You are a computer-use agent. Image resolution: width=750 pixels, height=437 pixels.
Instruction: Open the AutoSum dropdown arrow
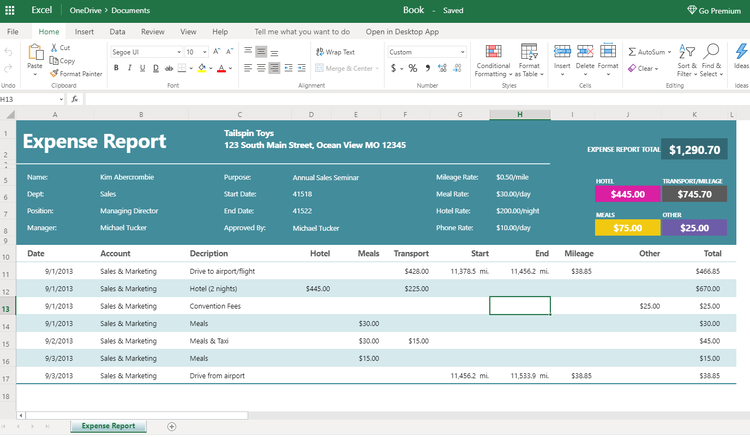tap(669, 52)
